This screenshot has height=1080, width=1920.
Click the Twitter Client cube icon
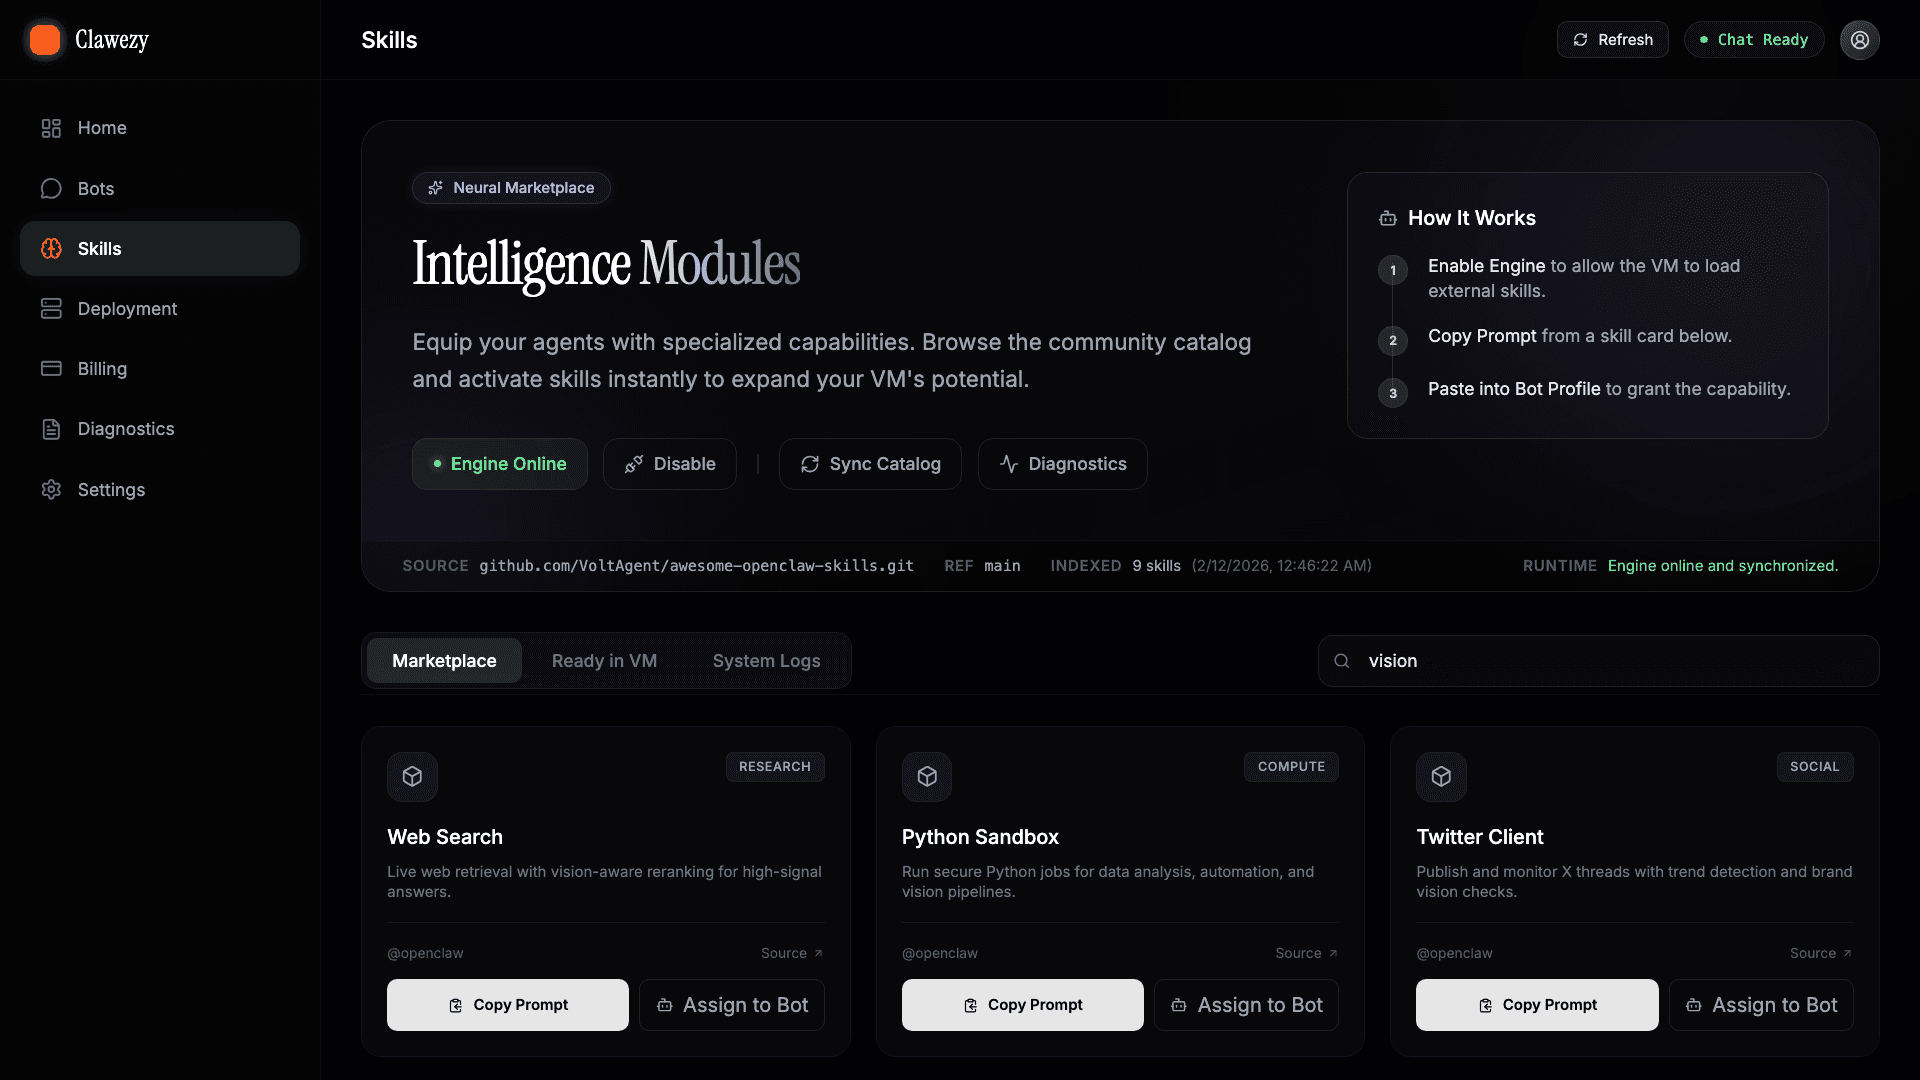(1441, 777)
